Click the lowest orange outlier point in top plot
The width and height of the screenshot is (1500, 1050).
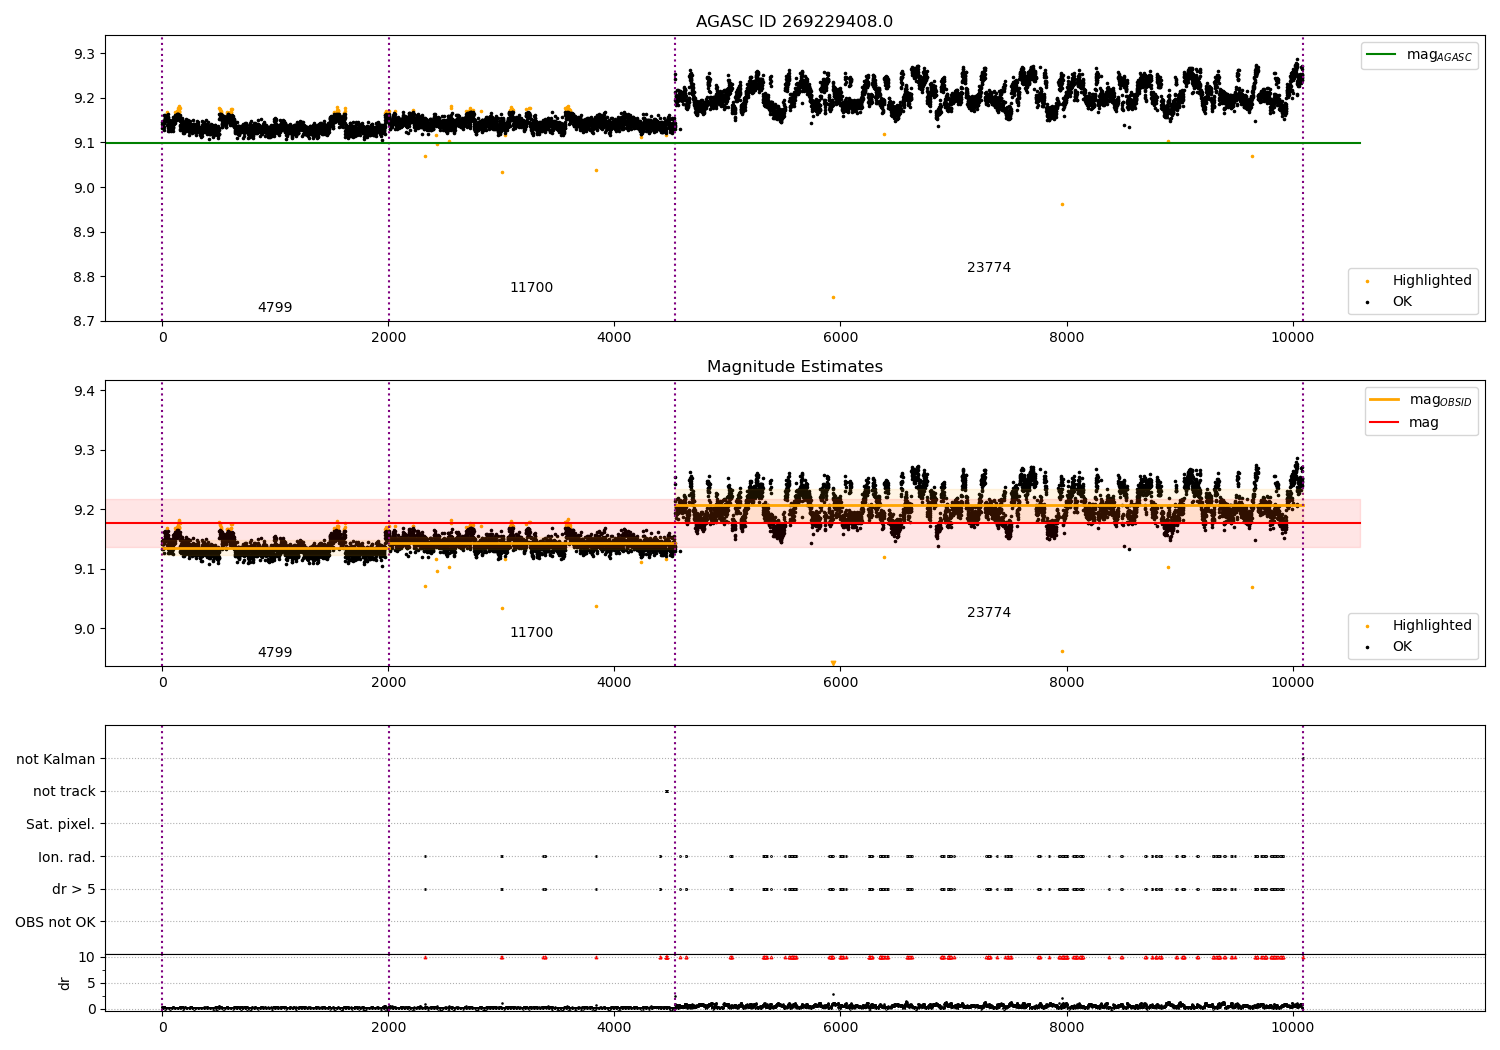coord(833,297)
